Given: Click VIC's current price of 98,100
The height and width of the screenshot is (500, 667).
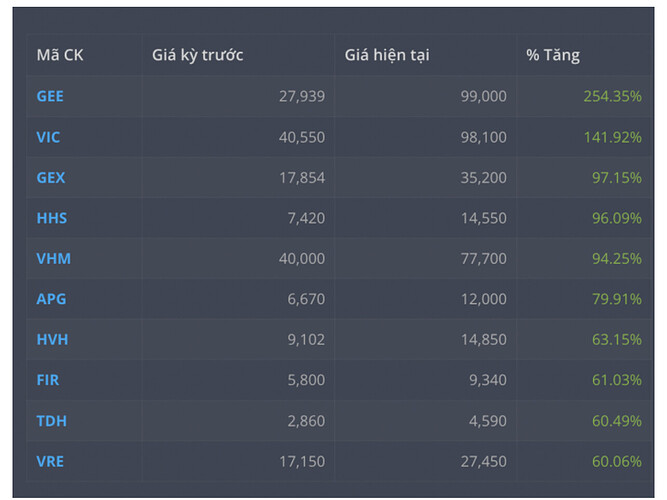Looking at the screenshot, I should [482, 137].
